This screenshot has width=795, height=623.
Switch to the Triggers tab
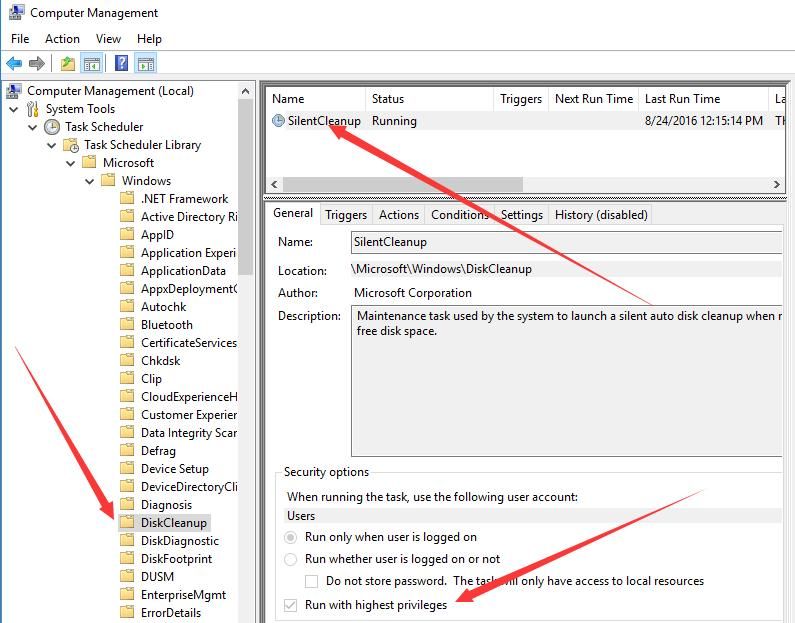coord(346,215)
